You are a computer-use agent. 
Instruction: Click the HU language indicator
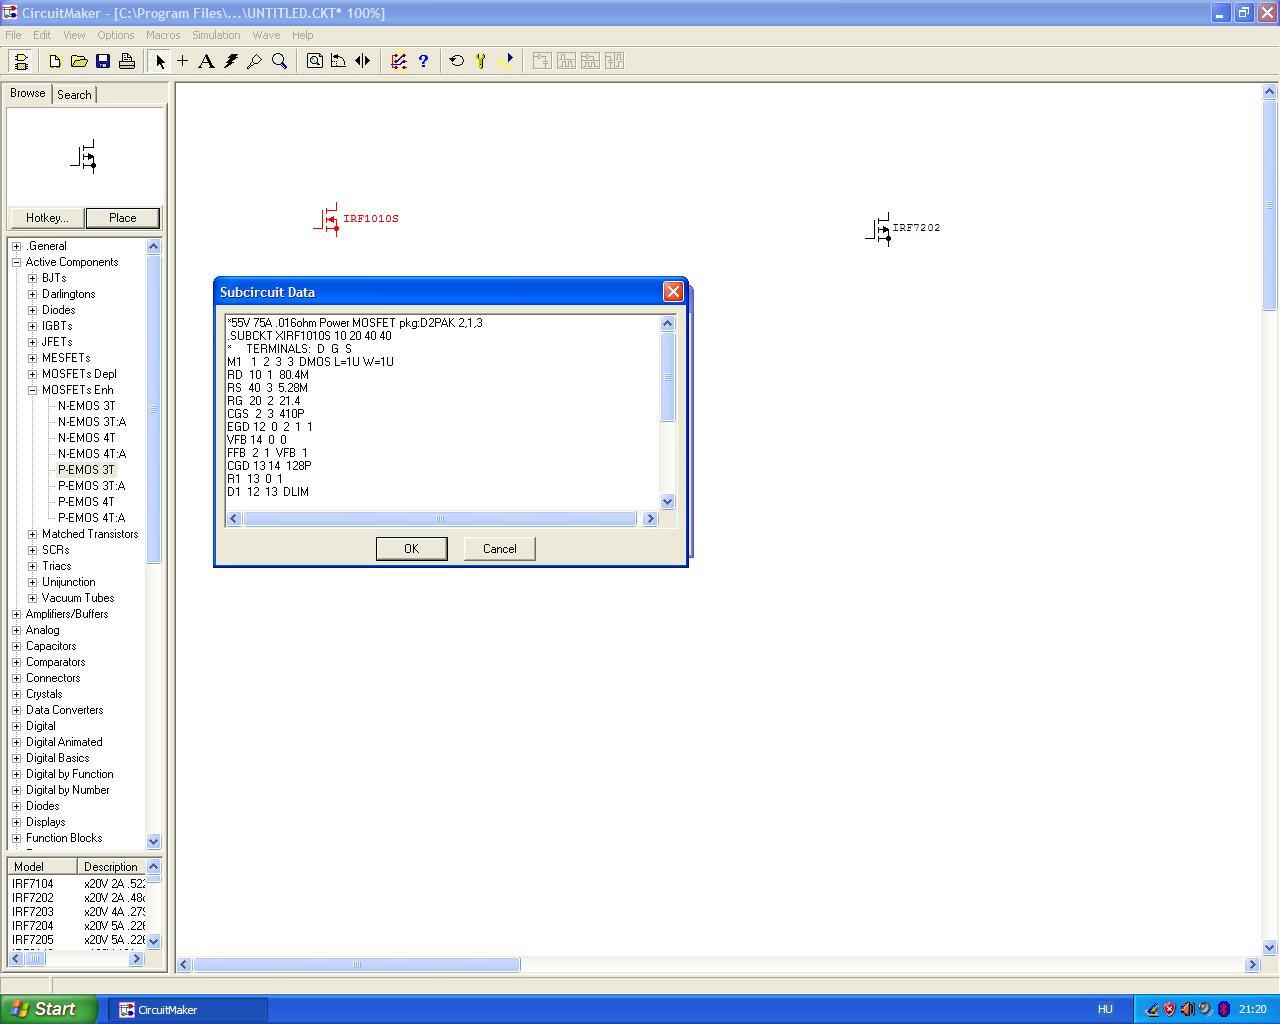[x=1105, y=1009]
